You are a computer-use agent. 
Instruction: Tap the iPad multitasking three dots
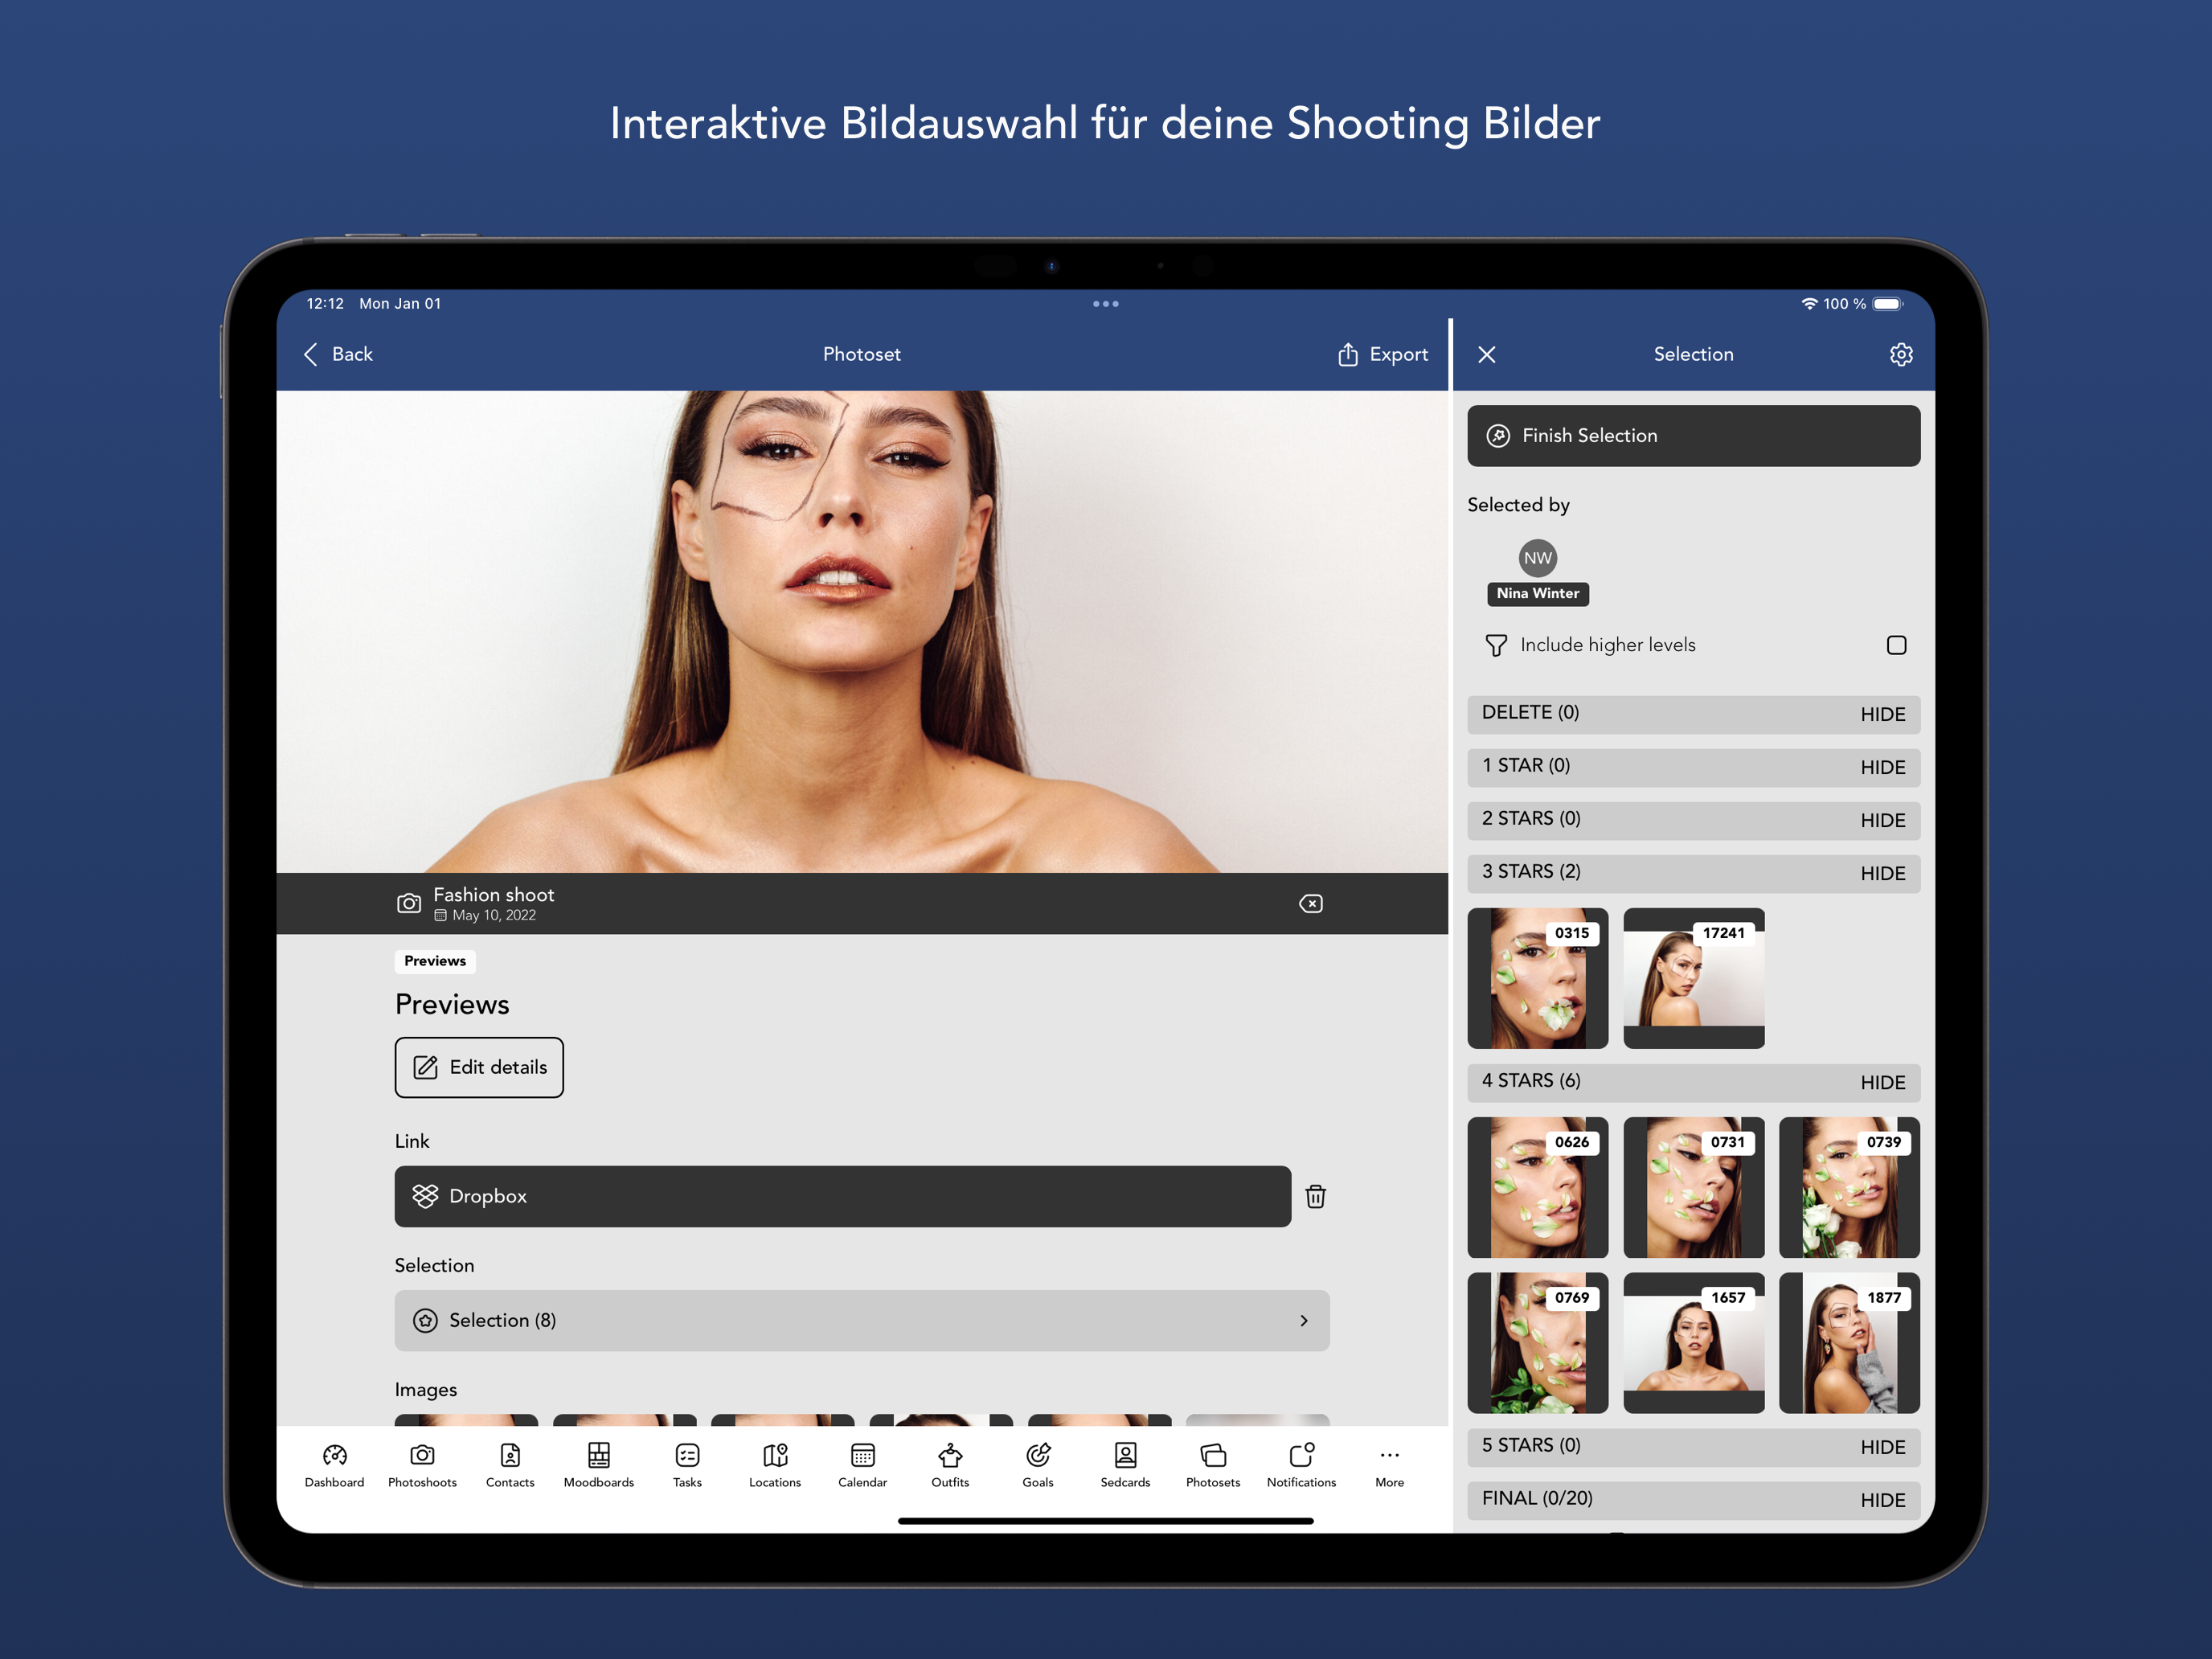point(1105,303)
